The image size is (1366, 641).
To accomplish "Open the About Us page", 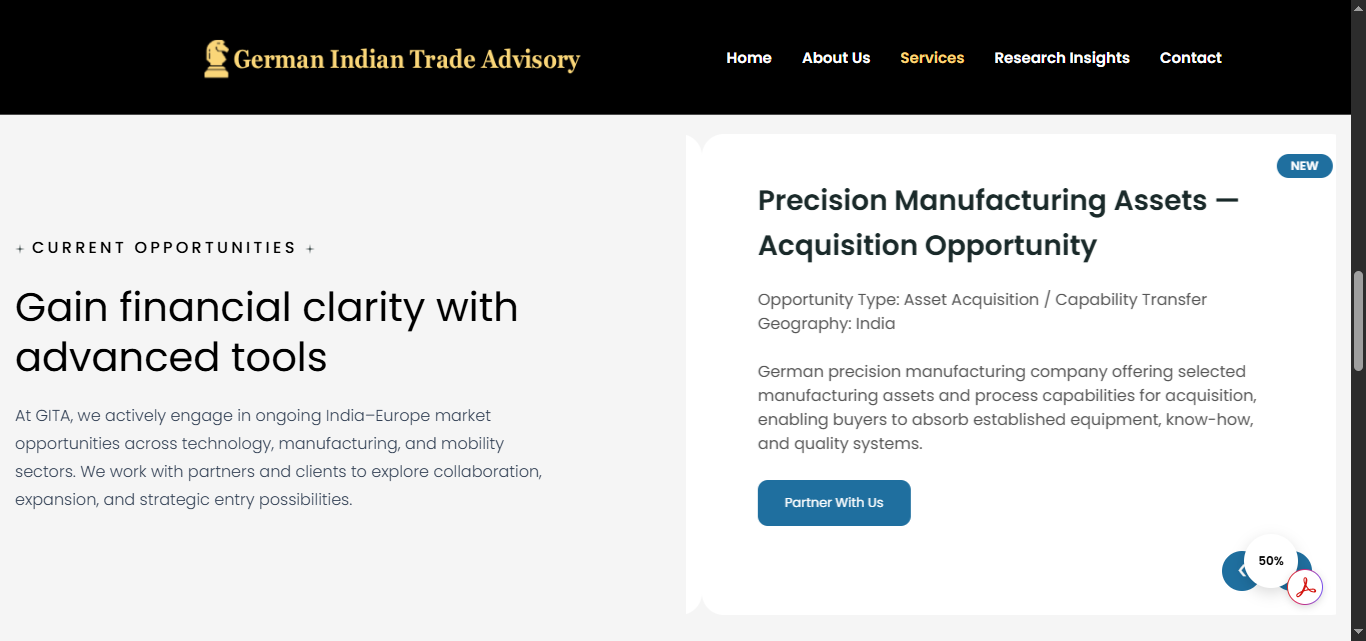I will point(836,58).
